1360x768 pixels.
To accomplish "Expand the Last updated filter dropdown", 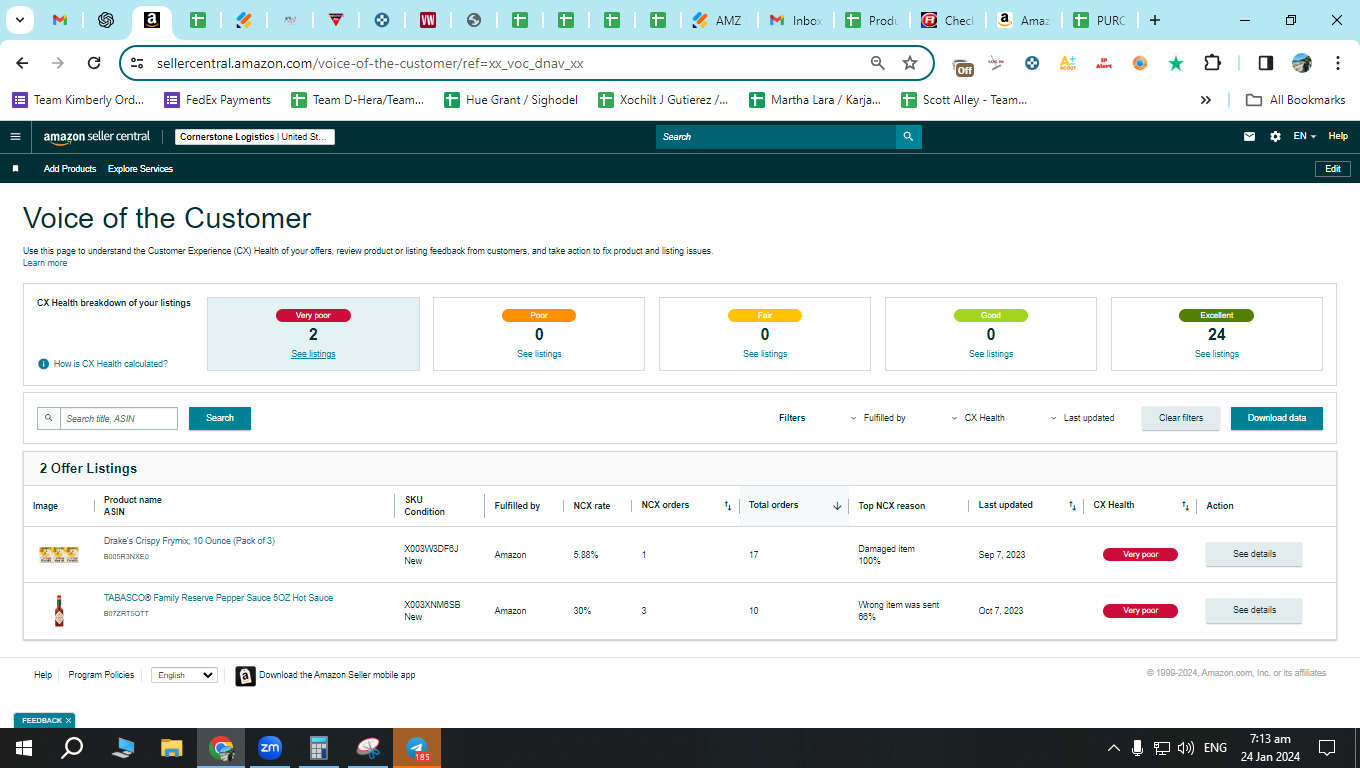I will click(1082, 418).
